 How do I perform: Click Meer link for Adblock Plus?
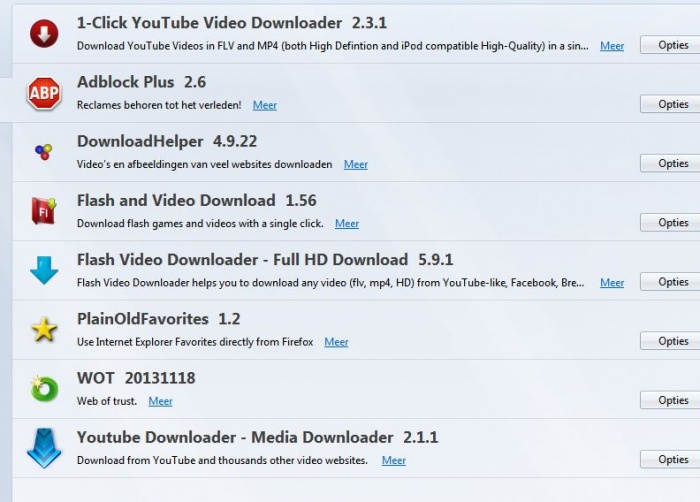point(265,105)
